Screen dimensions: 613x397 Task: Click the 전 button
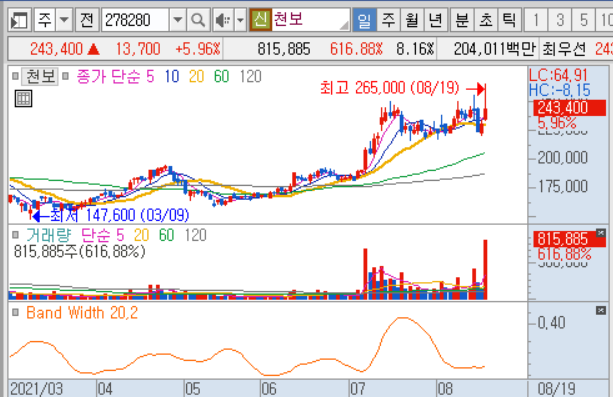(x=87, y=20)
